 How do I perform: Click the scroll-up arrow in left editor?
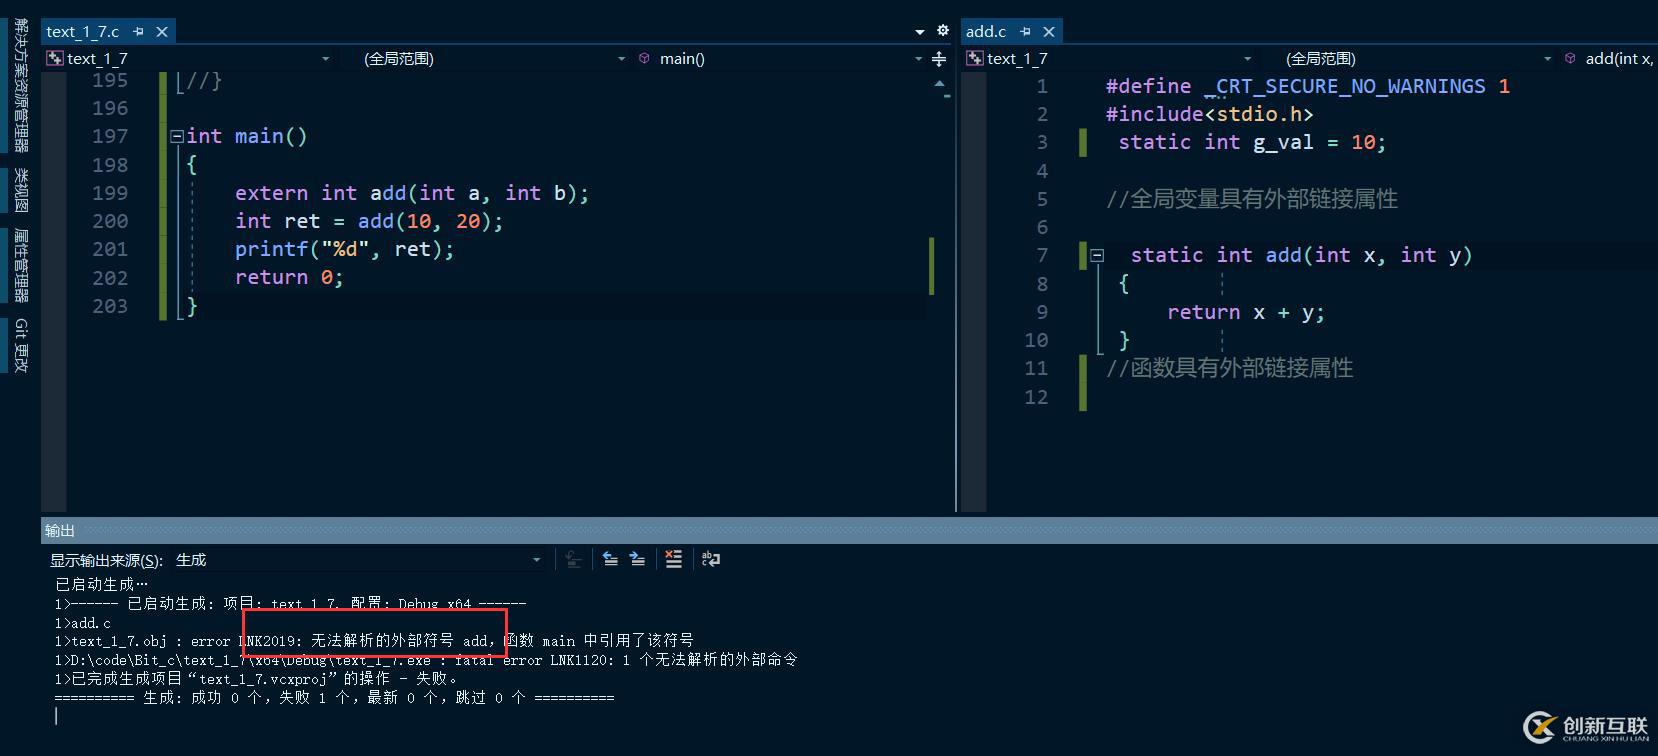coord(940,84)
